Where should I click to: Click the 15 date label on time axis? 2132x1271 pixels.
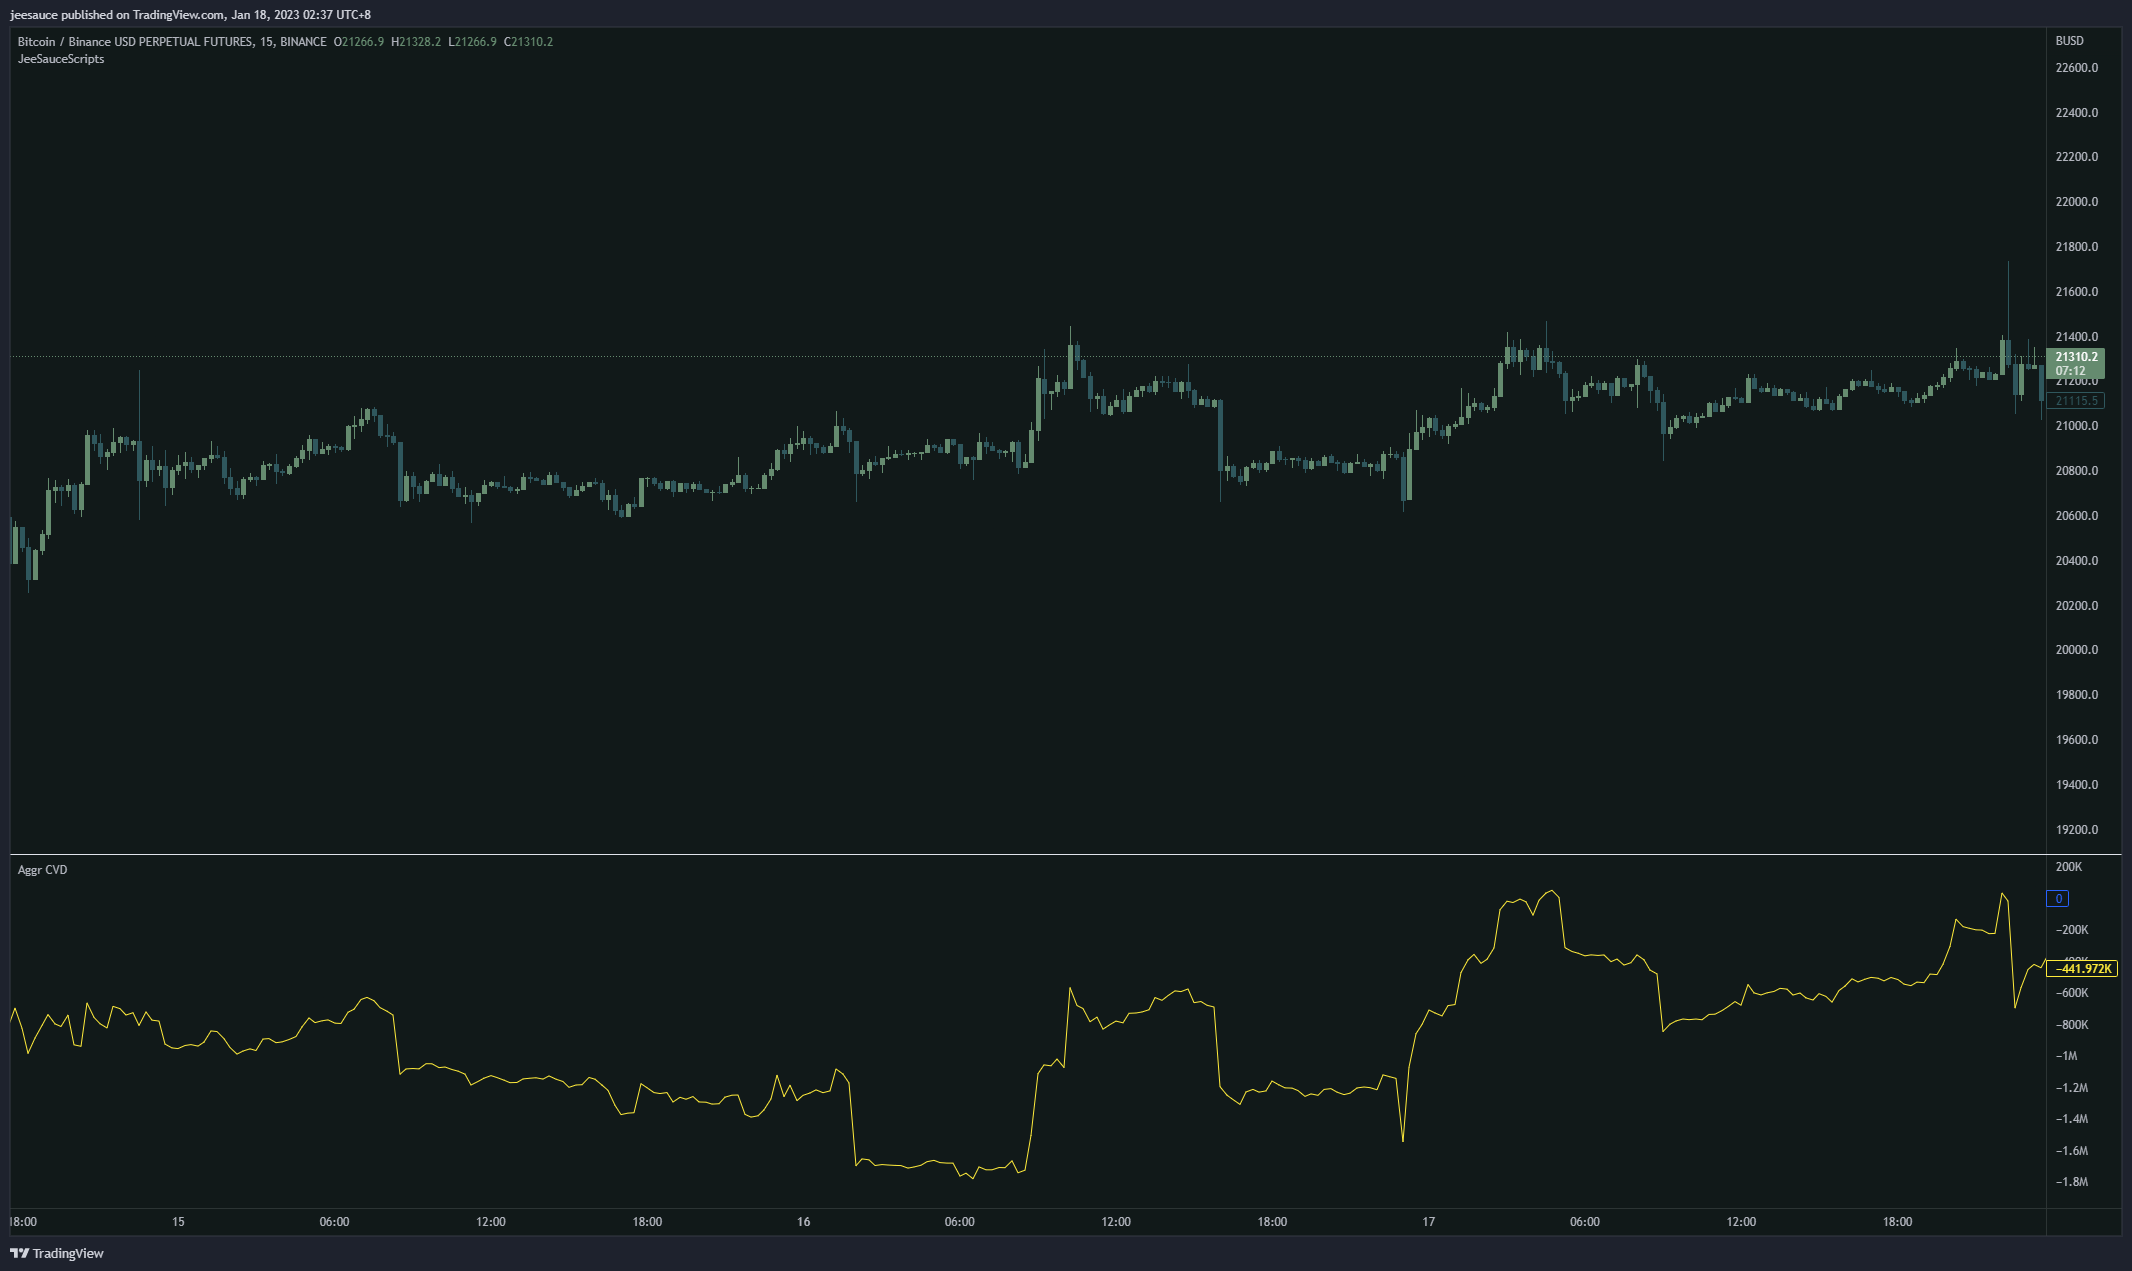pyautogui.click(x=178, y=1222)
